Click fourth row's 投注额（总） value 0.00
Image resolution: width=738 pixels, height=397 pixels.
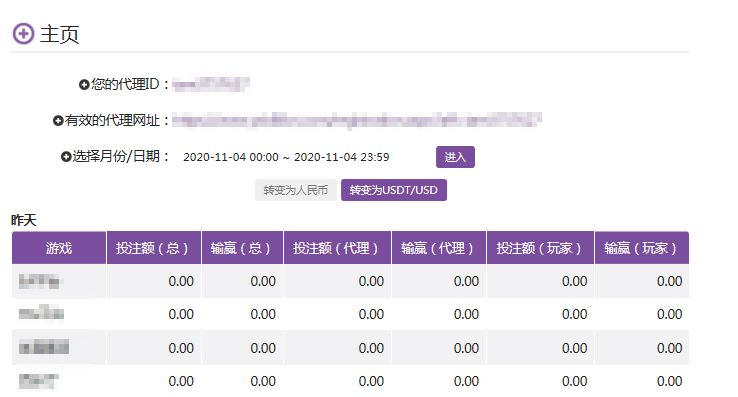click(x=181, y=381)
